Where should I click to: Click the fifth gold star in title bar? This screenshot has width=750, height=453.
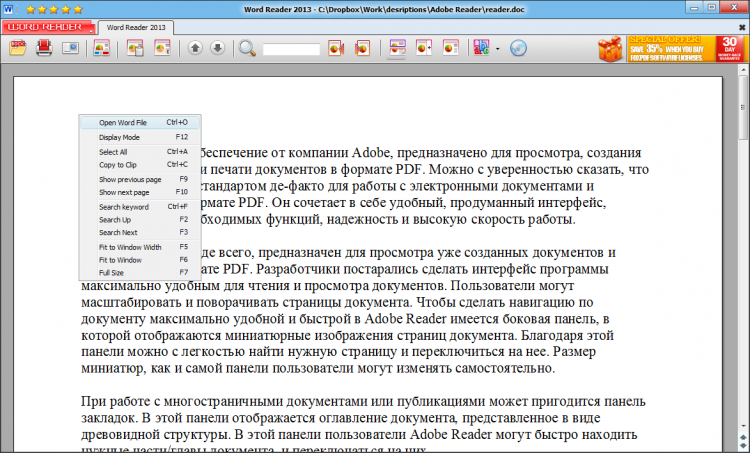coord(78,9)
